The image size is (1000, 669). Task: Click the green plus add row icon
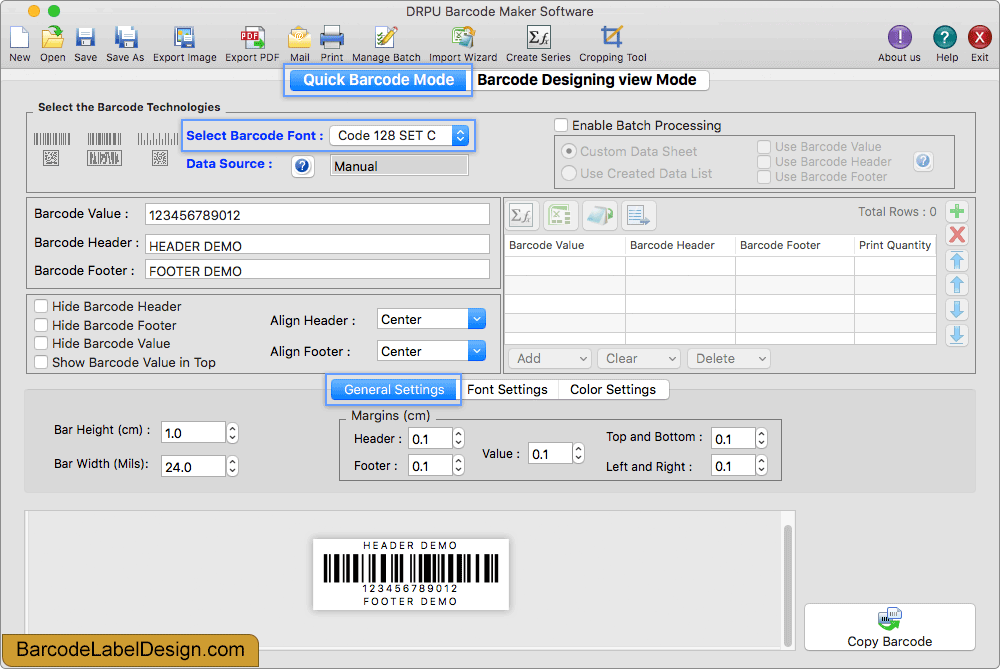[x=957, y=211]
